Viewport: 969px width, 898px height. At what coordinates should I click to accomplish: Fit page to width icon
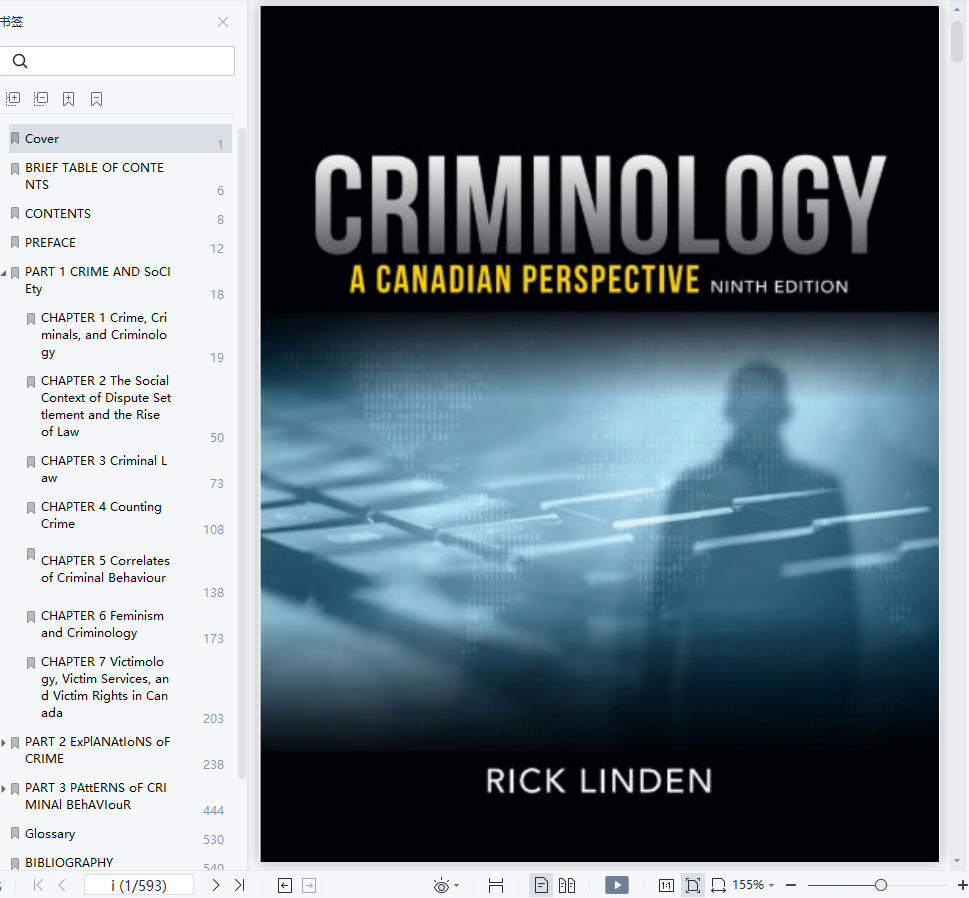click(x=718, y=886)
